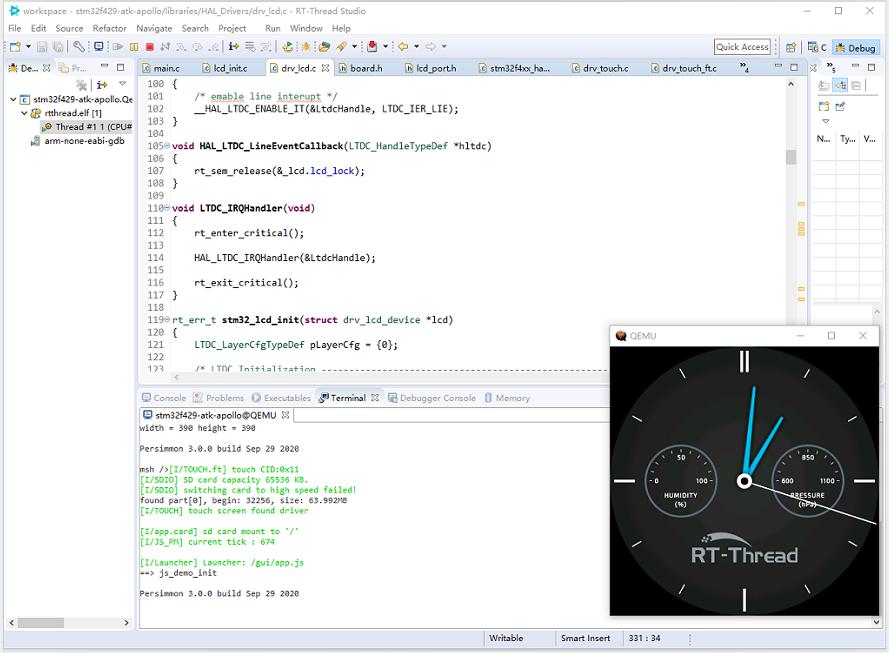
Task: Switch to the drv_touch.c editor tab
Action: click(x=600, y=68)
